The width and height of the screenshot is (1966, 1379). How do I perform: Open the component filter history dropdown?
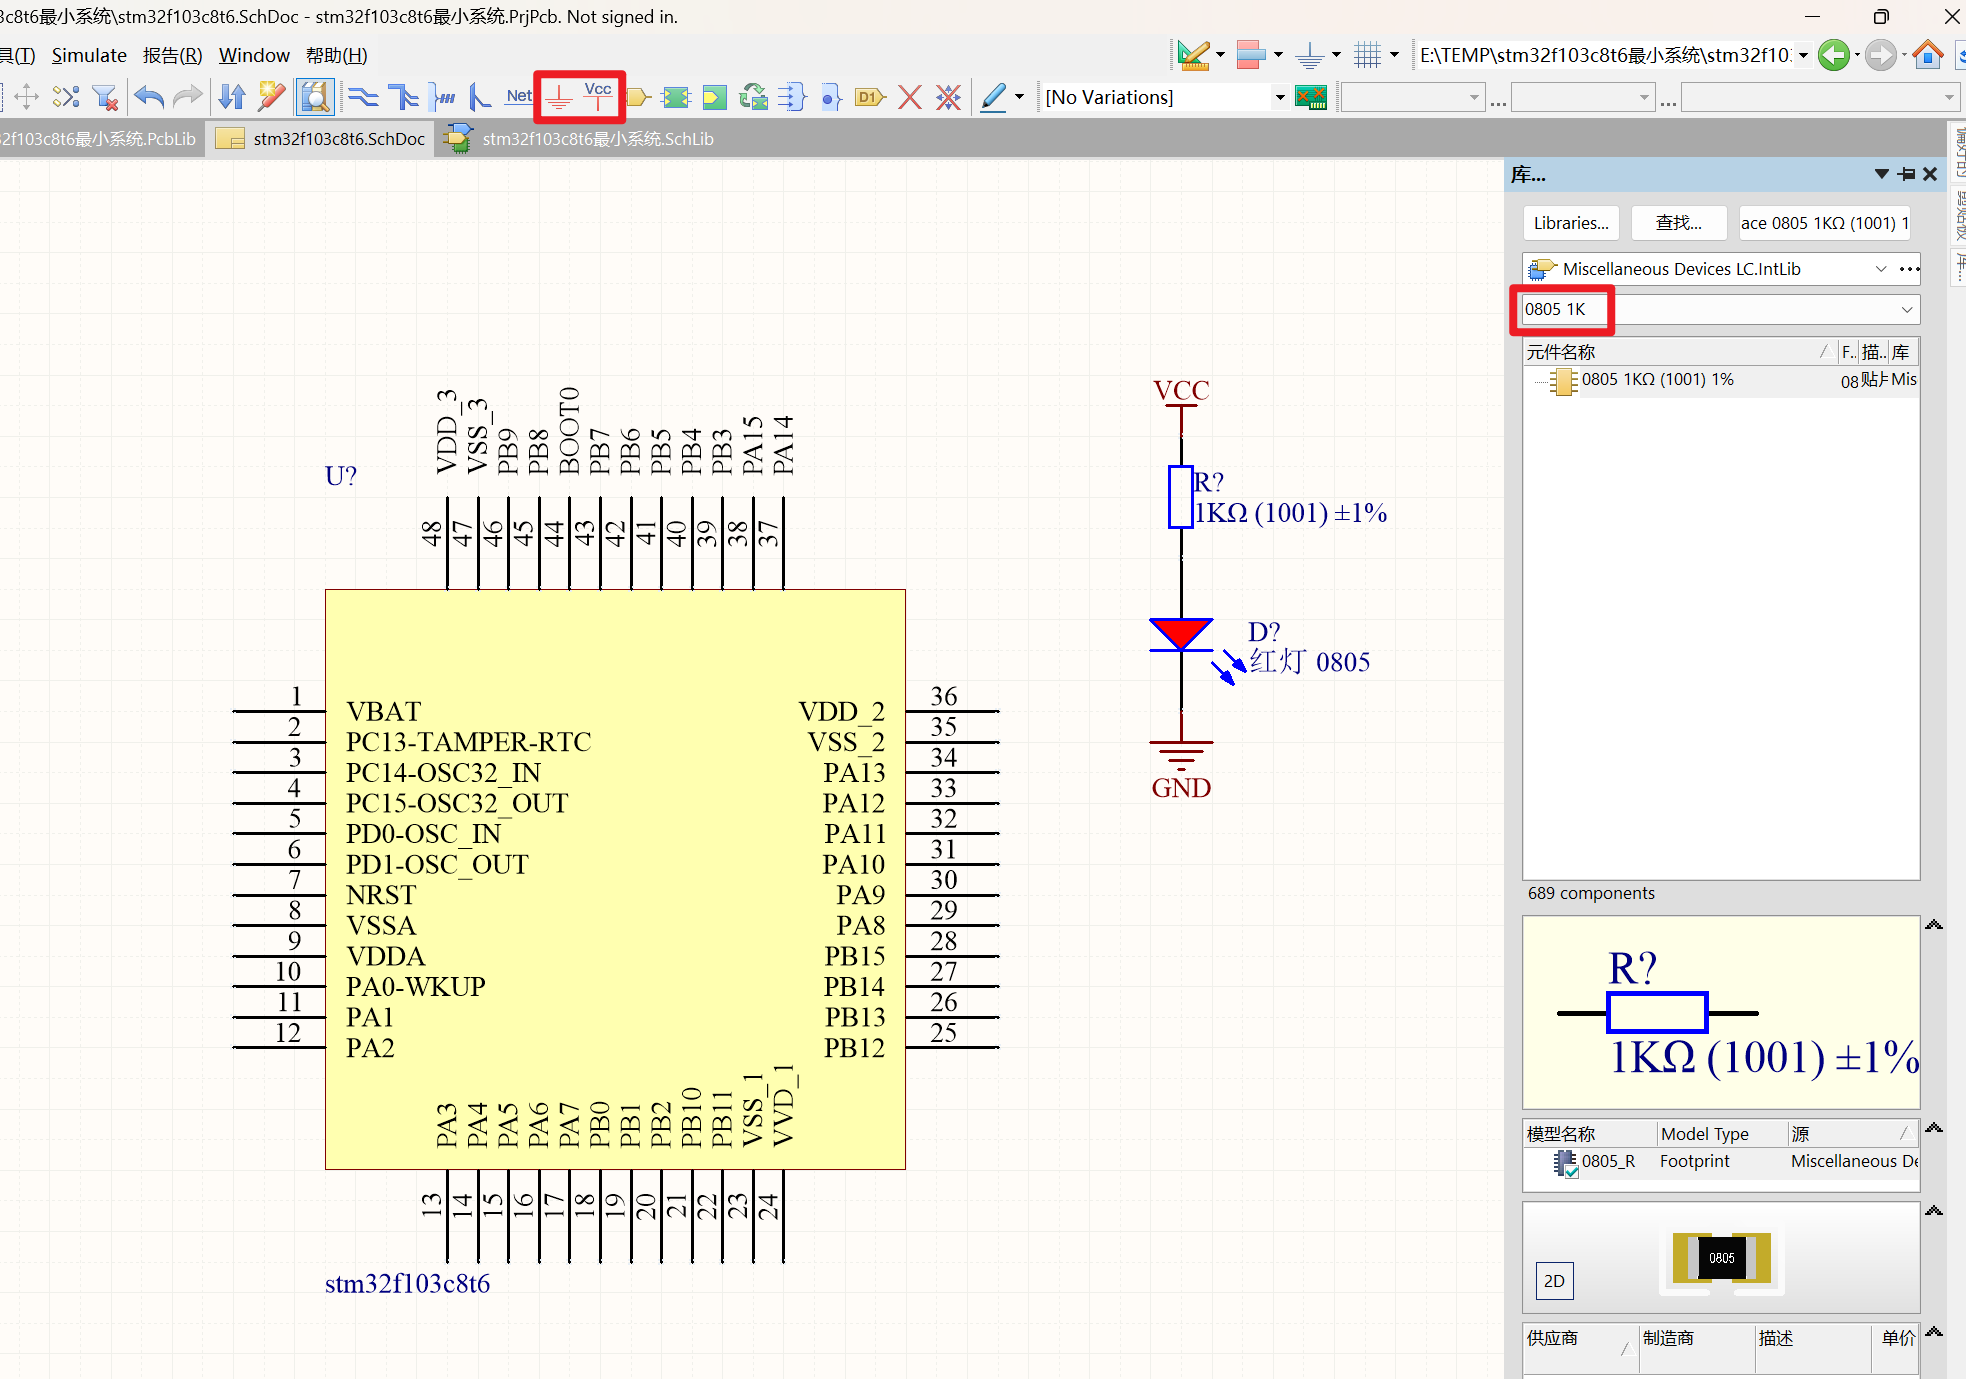1907,309
